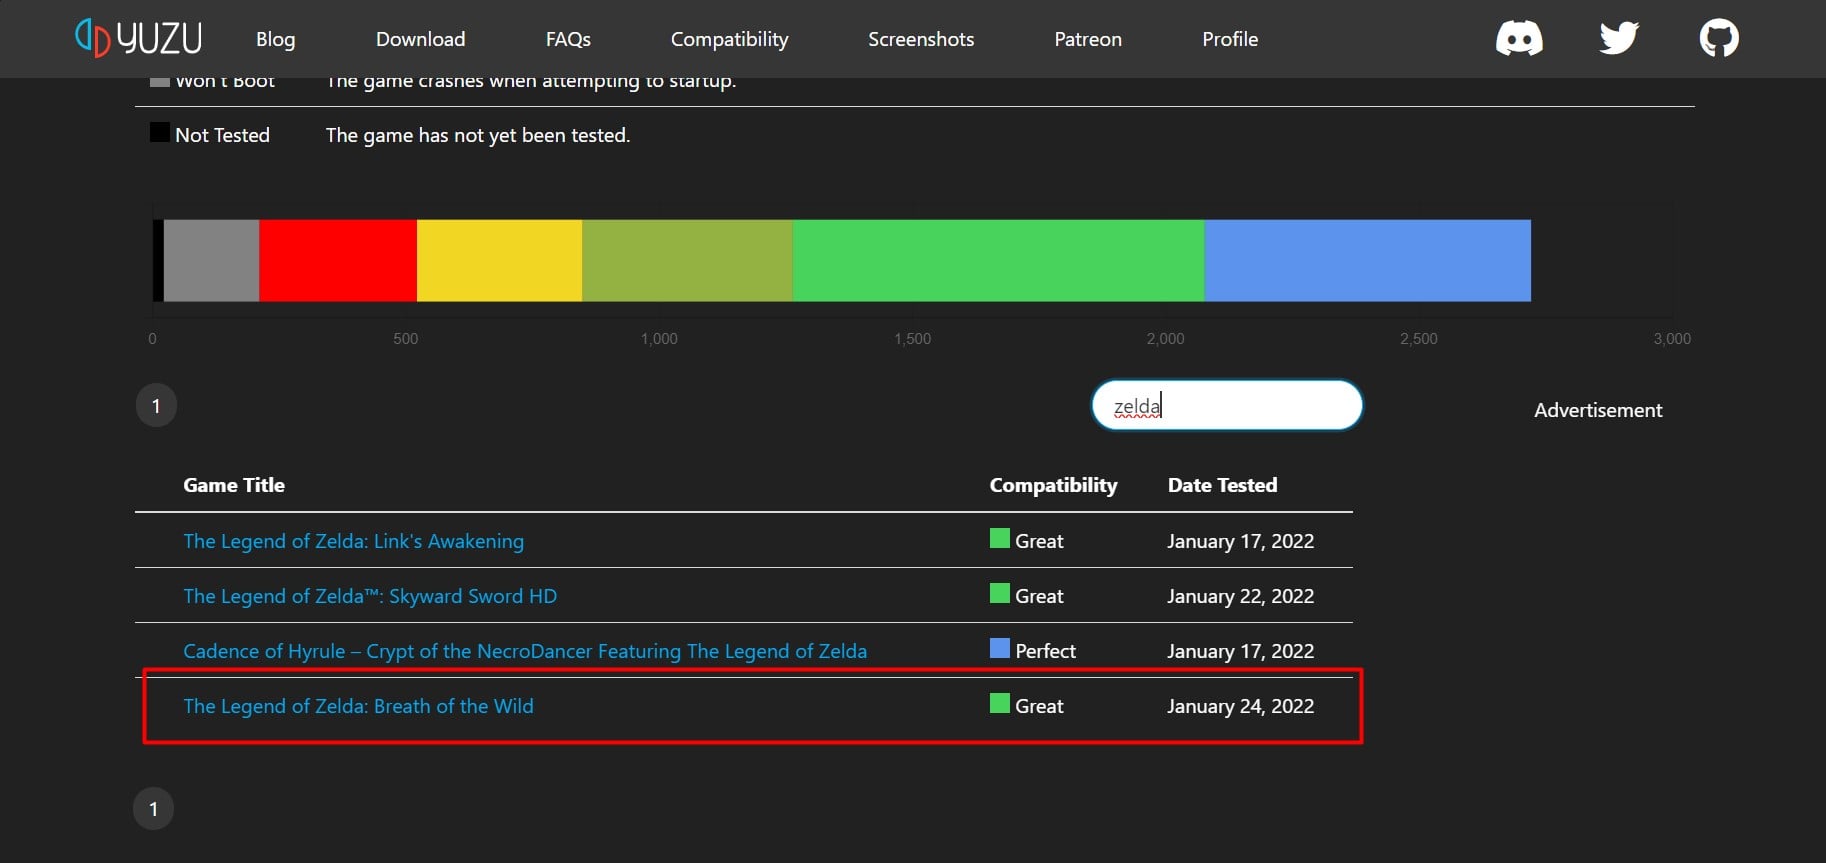This screenshot has height=863, width=1826.
Task: Click the black Not Tested legend square
Action: [159, 132]
